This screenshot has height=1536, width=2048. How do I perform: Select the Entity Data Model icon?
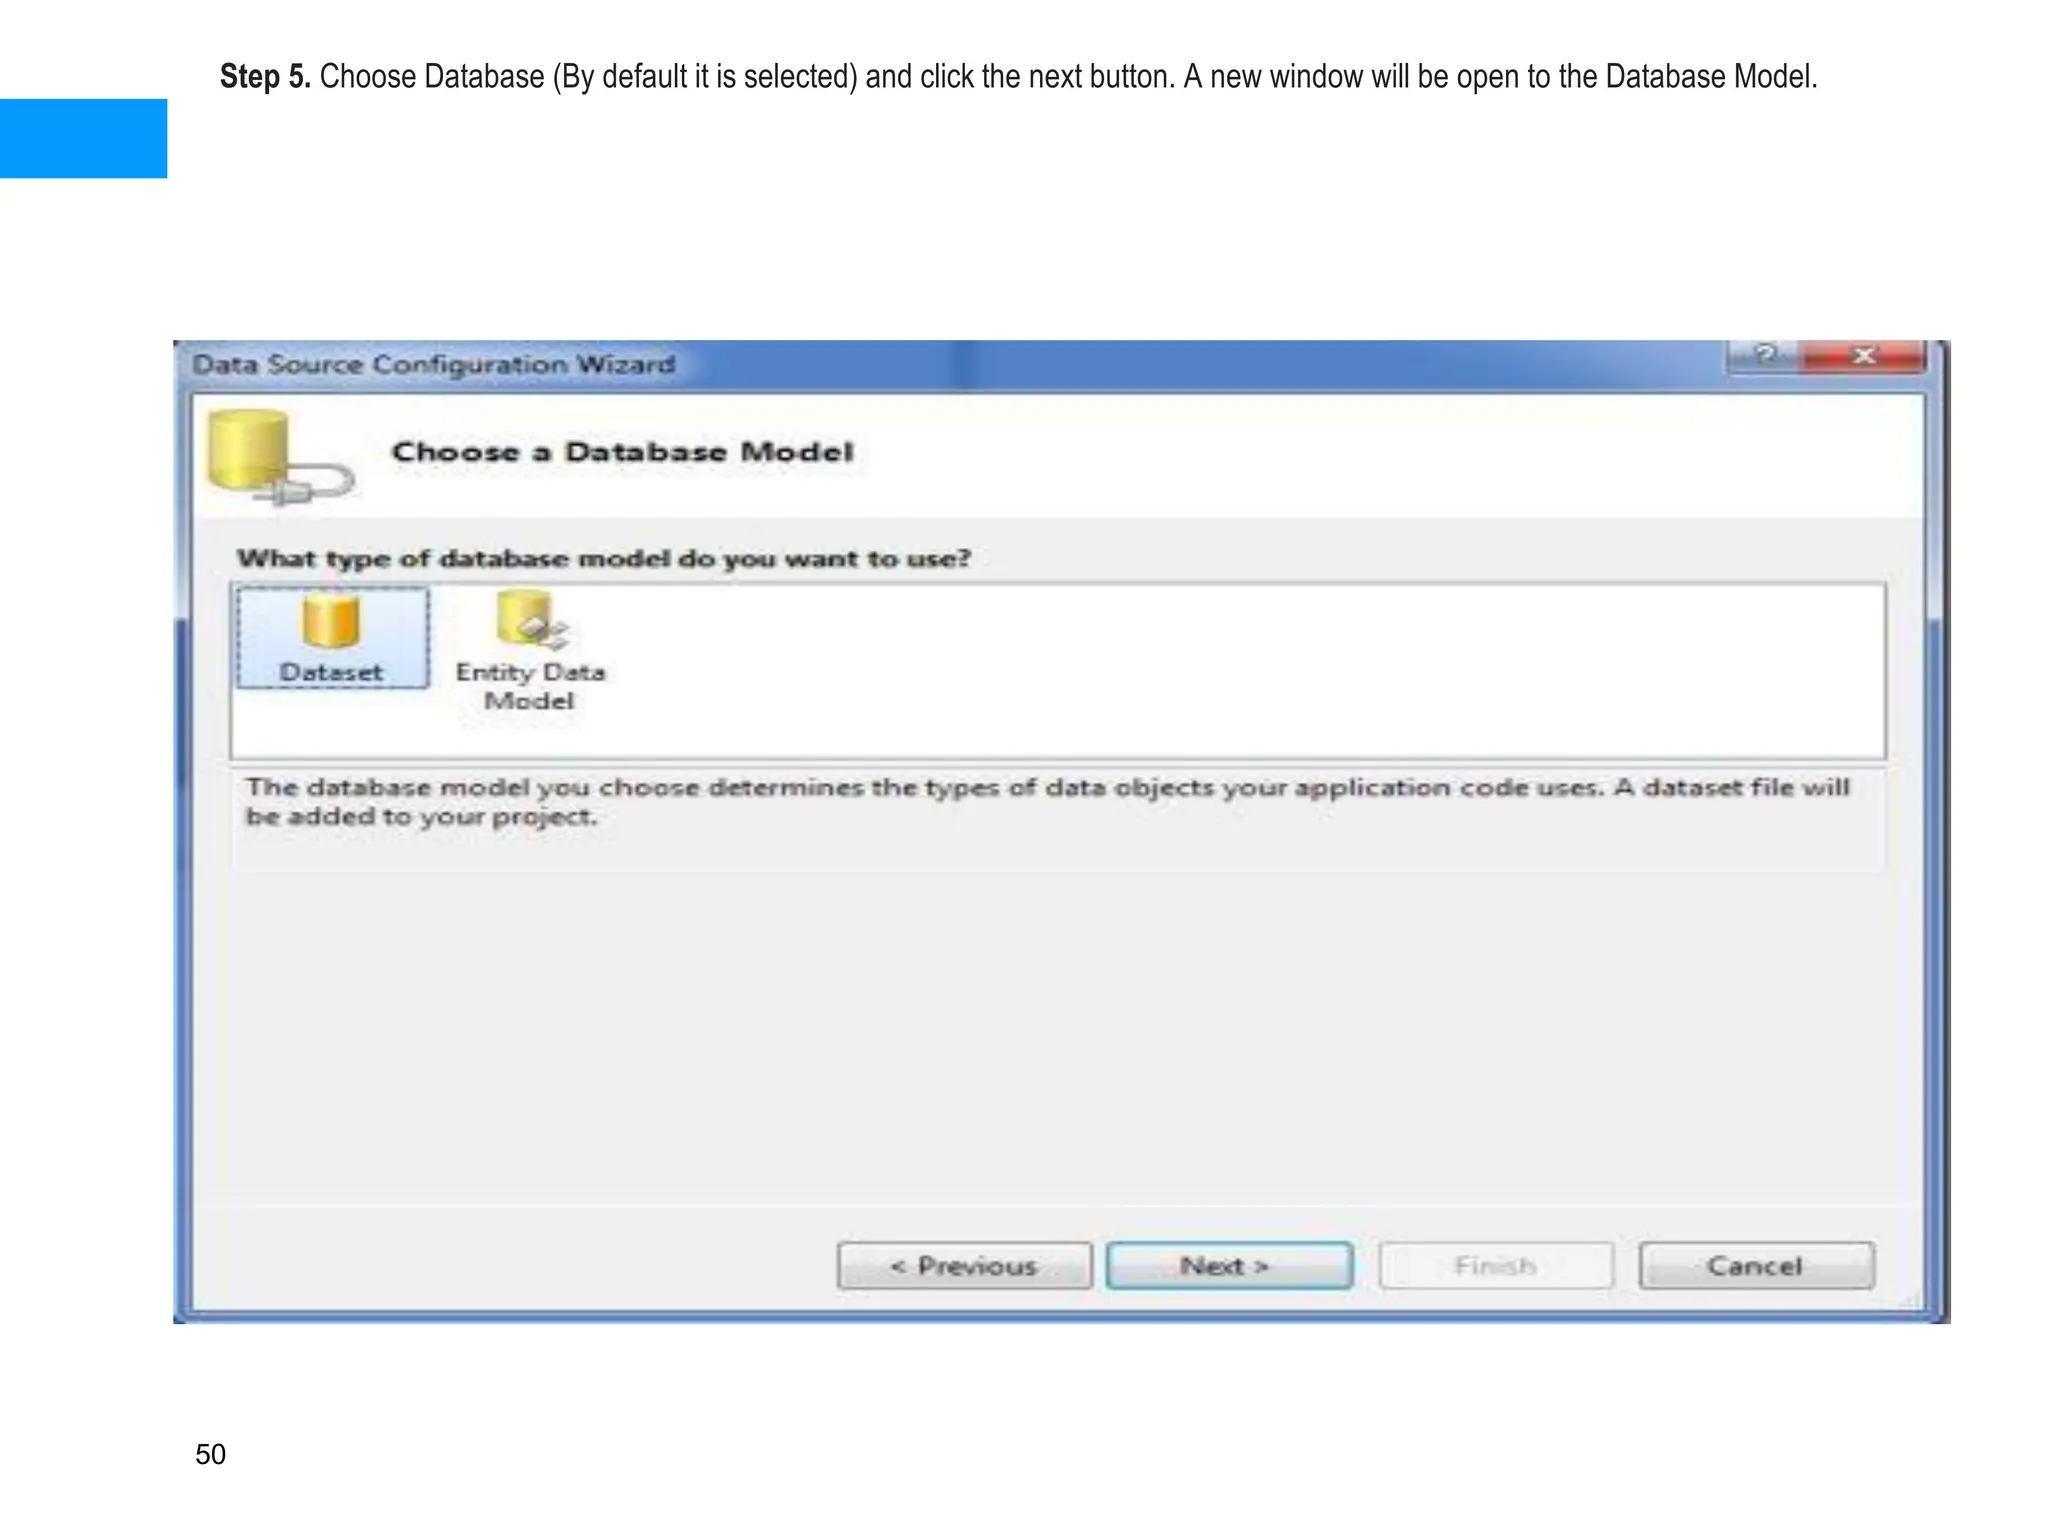pos(528,619)
